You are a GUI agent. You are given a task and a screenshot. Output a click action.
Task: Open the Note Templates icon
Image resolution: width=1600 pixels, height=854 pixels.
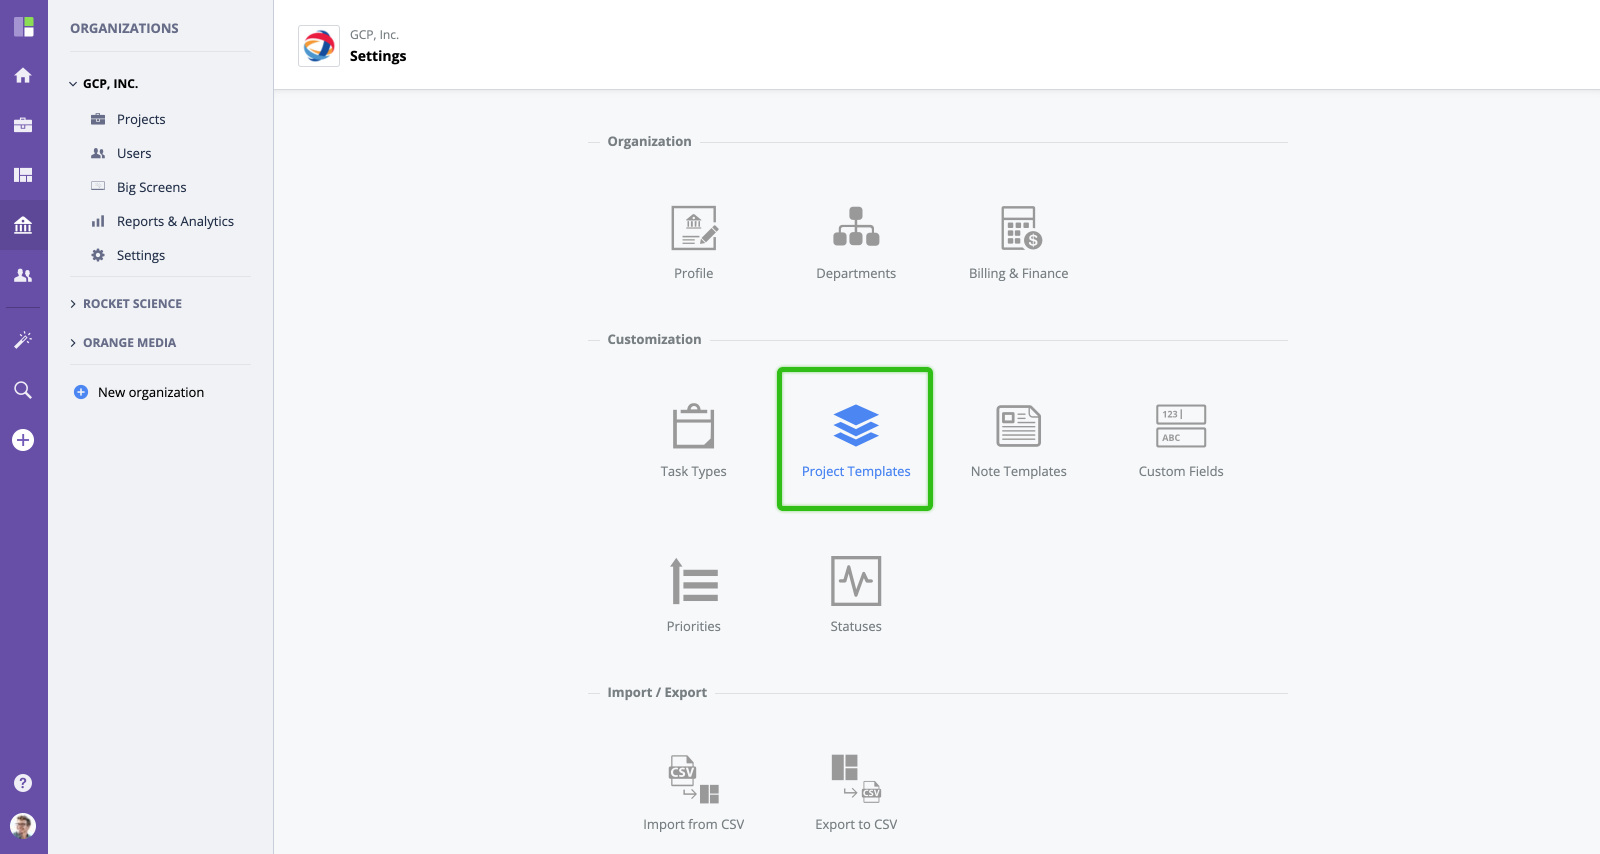[x=1019, y=426]
